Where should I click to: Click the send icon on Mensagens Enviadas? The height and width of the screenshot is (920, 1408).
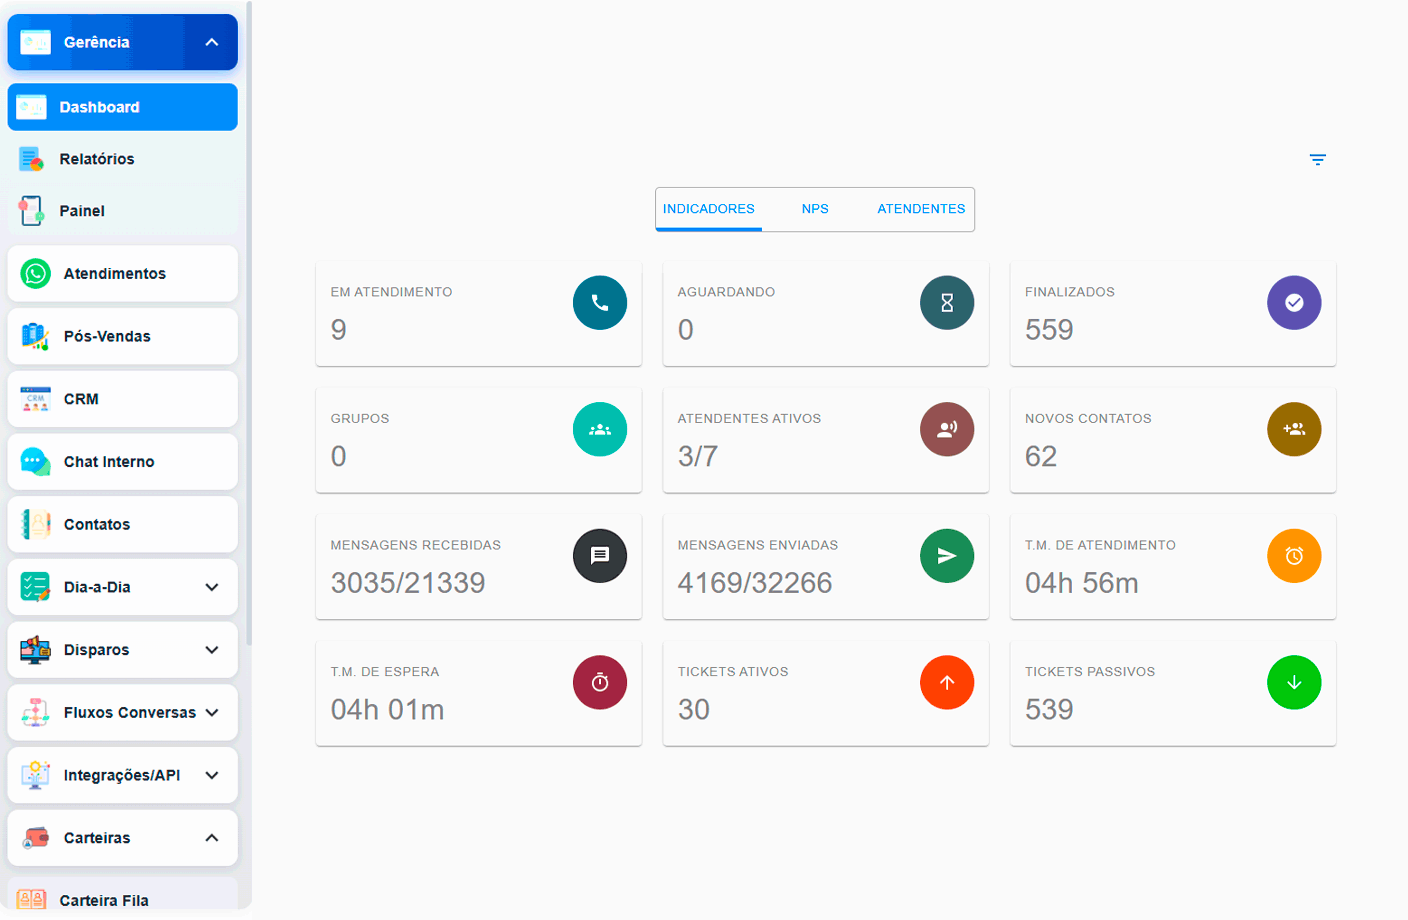(x=947, y=556)
